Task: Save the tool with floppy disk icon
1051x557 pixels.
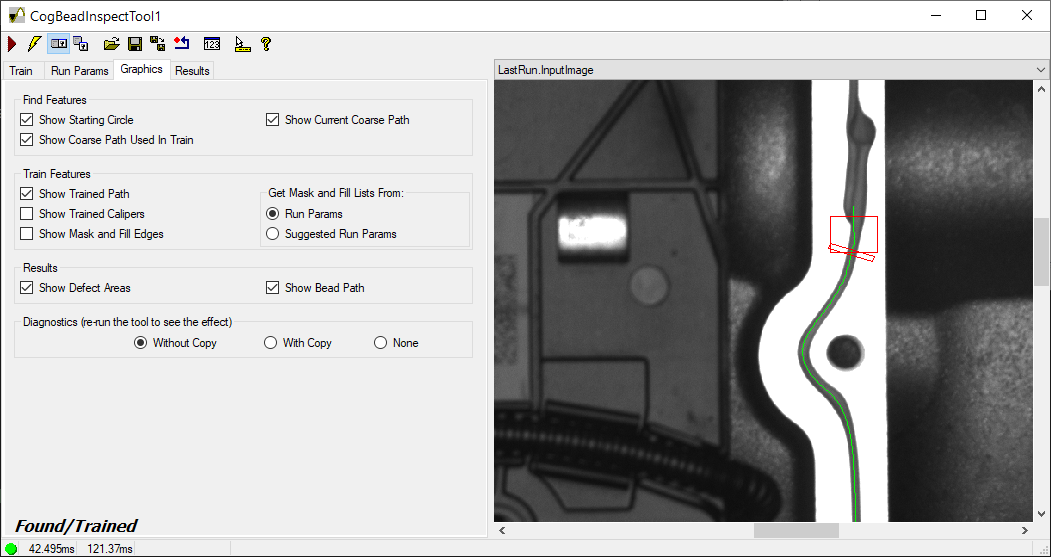Action: pyautogui.click(x=135, y=44)
